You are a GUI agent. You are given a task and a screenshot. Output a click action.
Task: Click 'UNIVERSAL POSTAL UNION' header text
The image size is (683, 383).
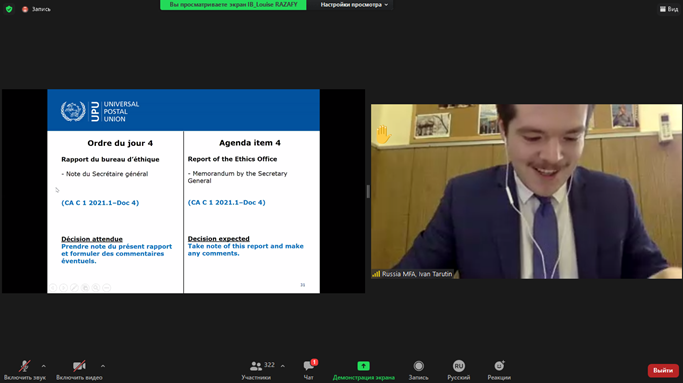tap(121, 112)
